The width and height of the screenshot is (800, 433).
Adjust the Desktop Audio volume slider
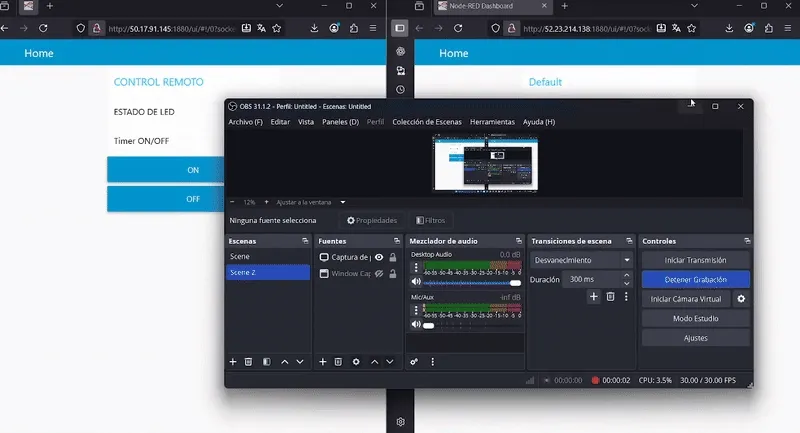pos(472,283)
